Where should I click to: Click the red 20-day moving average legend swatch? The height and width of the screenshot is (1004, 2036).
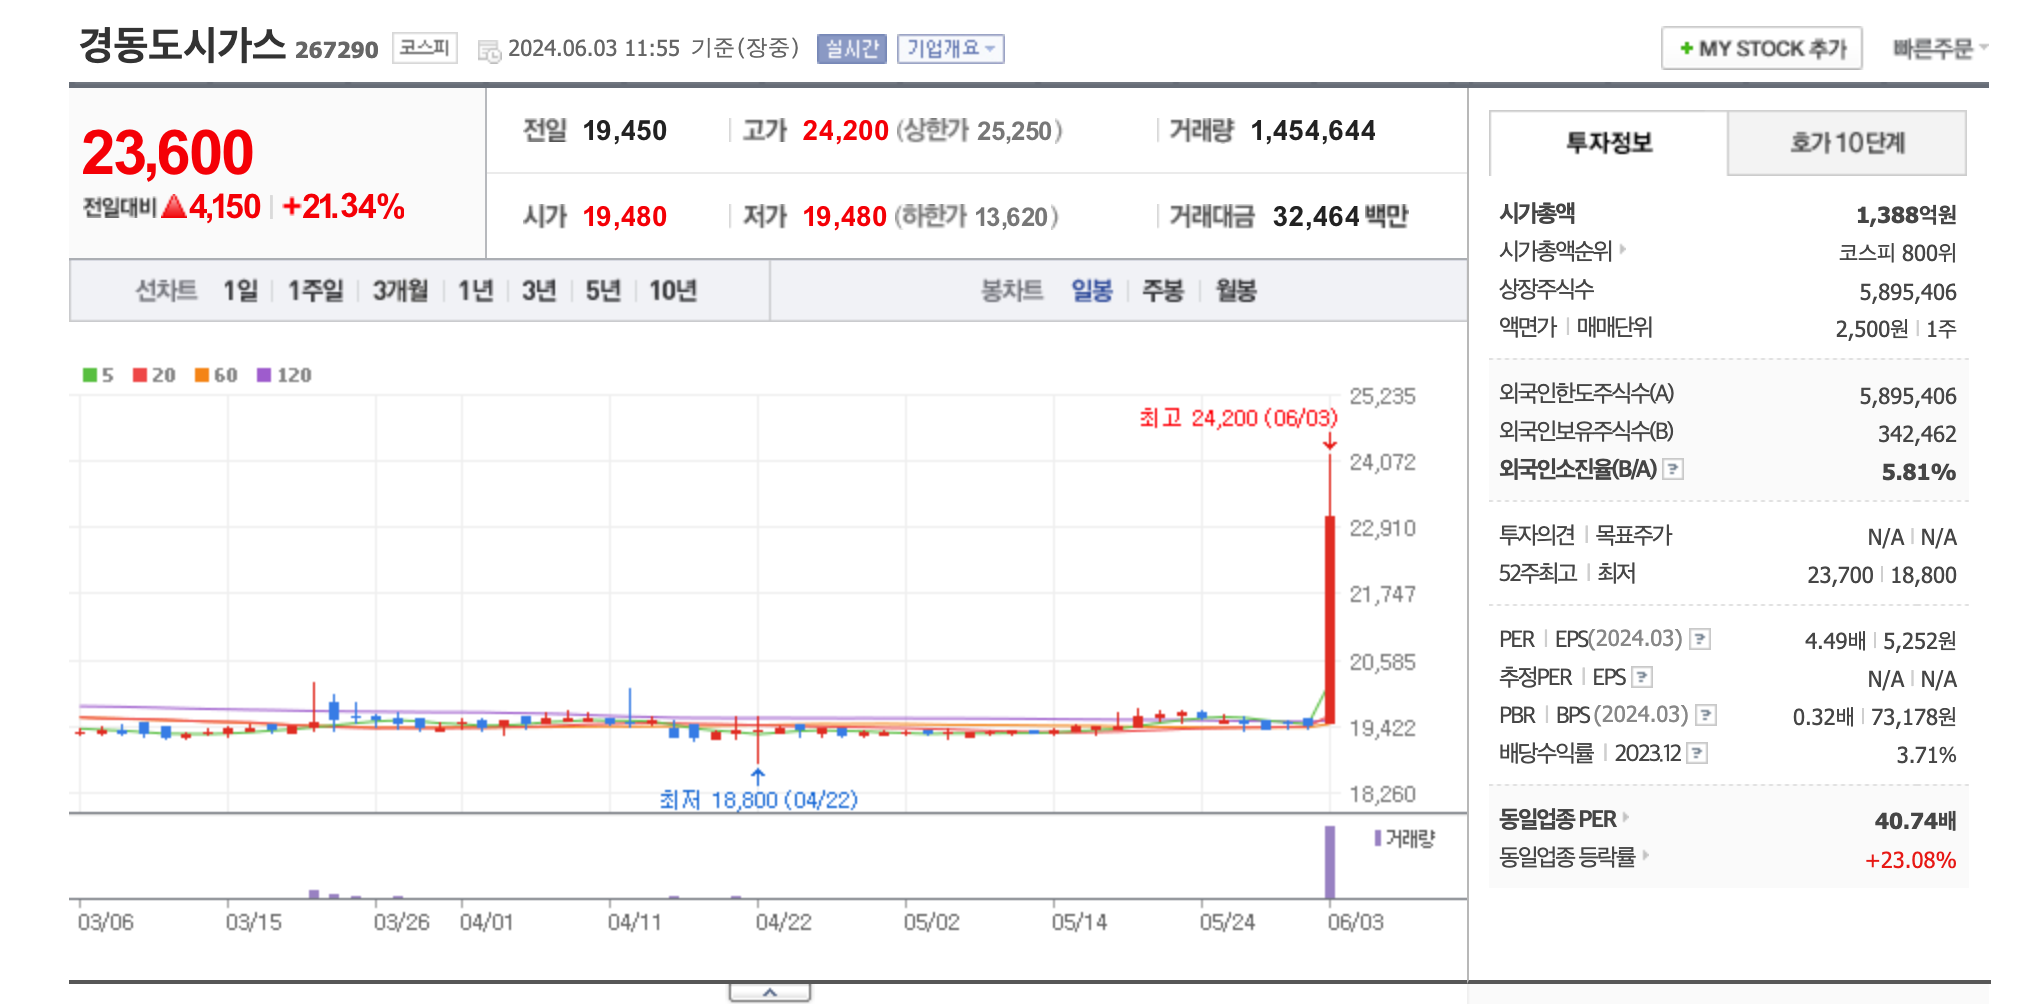[x=140, y=375]
